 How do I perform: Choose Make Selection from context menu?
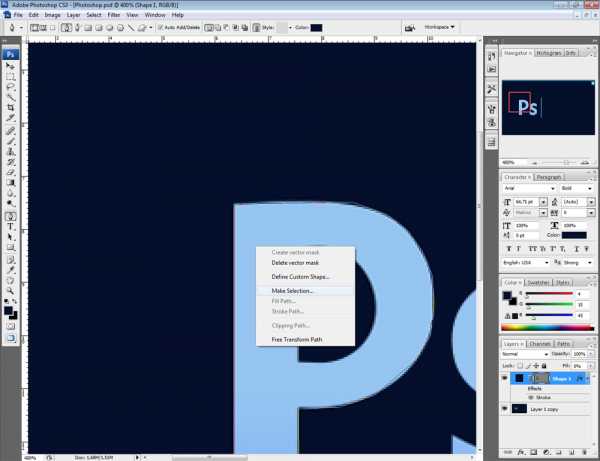coord(305,291)
